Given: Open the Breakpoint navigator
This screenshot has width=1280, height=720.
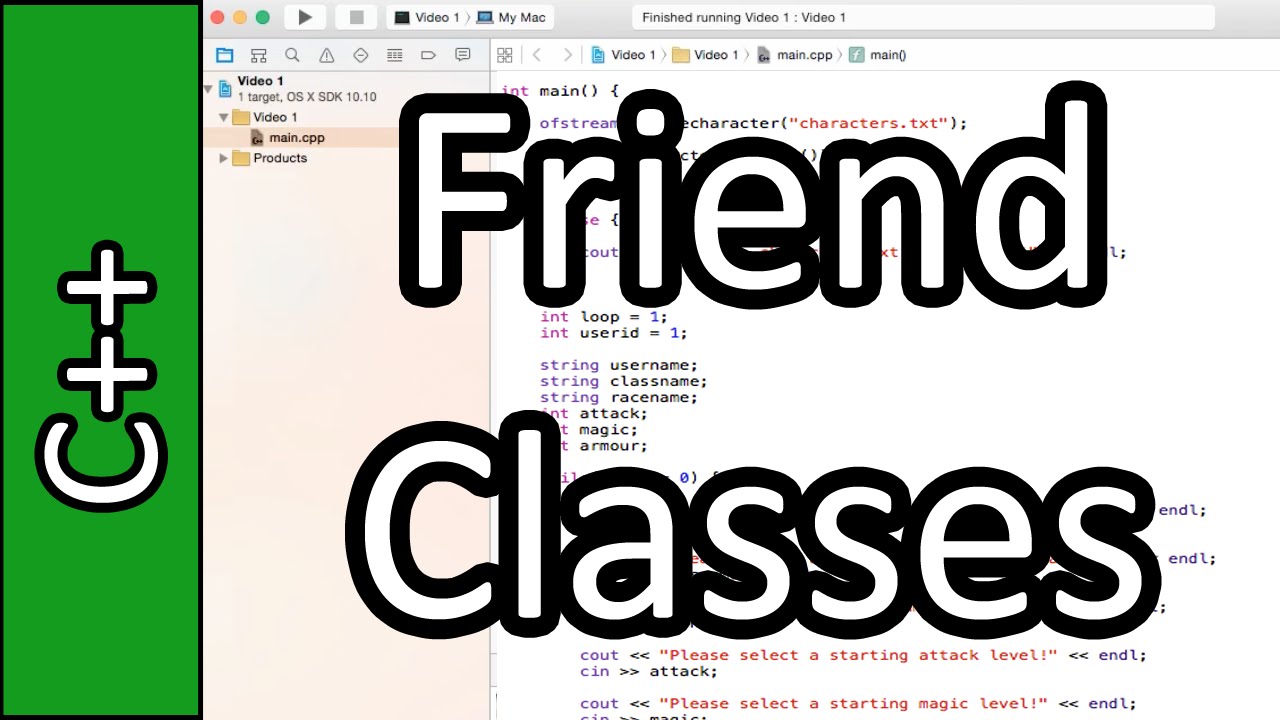Looking at the screenshot, I should coord(428,55).
